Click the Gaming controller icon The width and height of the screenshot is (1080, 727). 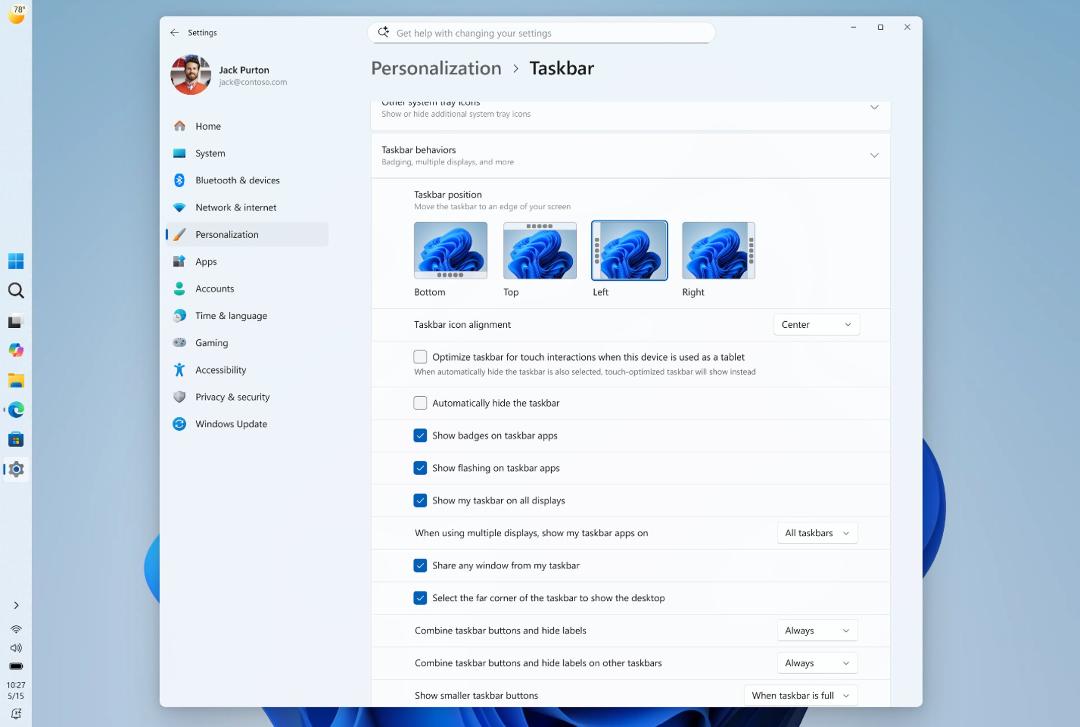click(179, 342)
